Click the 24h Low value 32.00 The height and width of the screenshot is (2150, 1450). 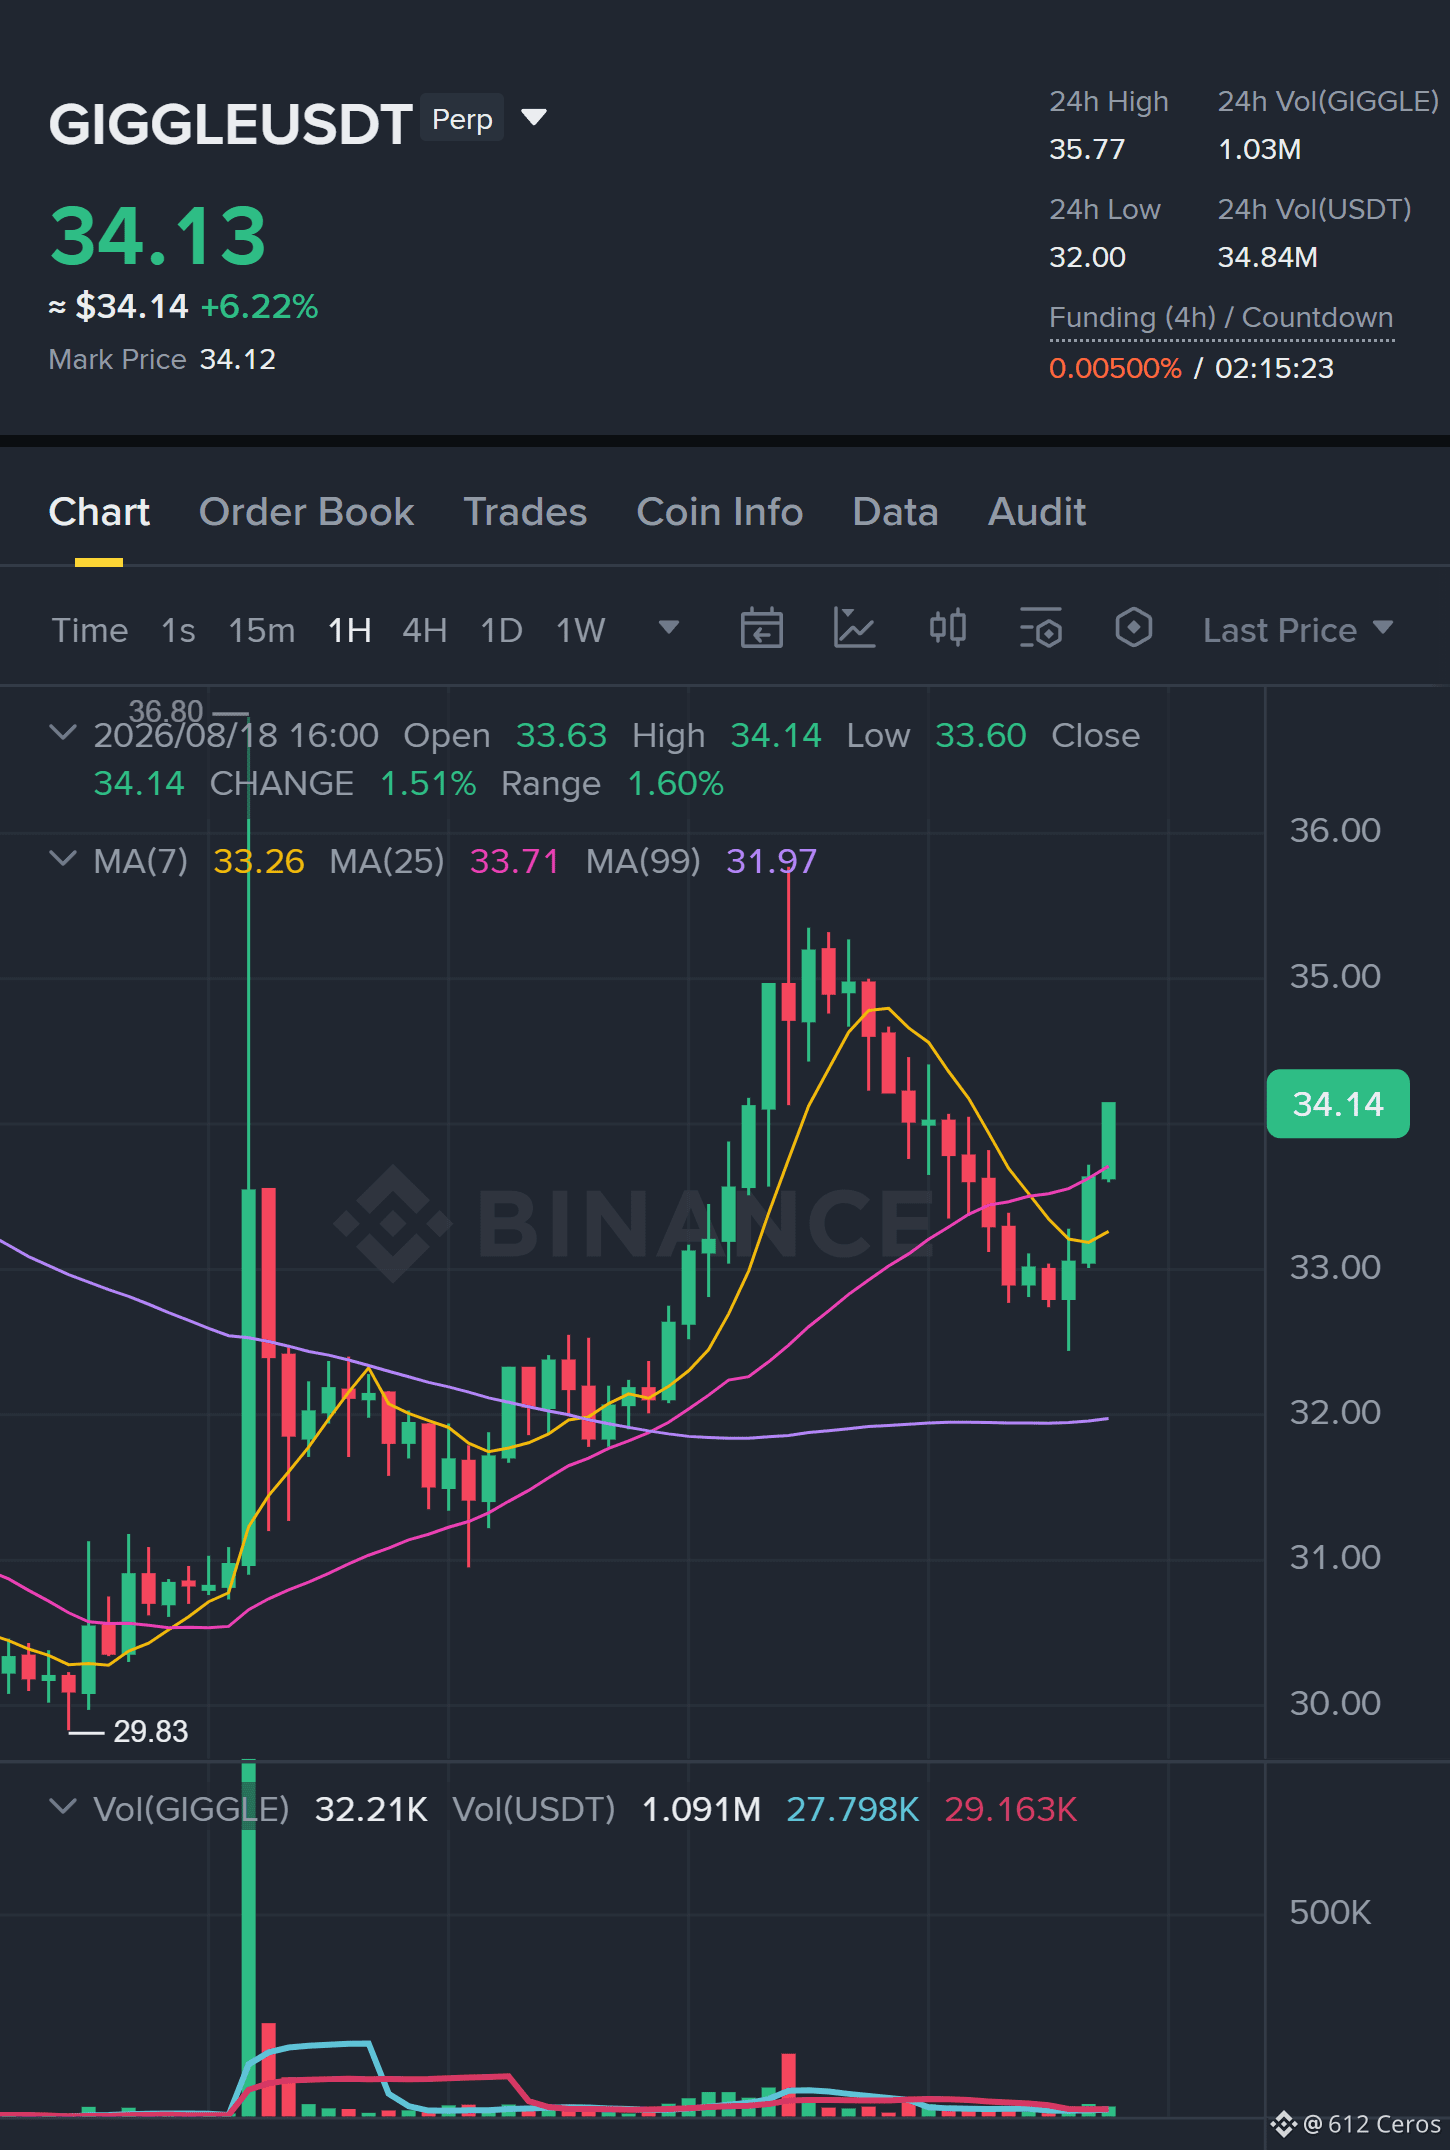point(1087,257)
